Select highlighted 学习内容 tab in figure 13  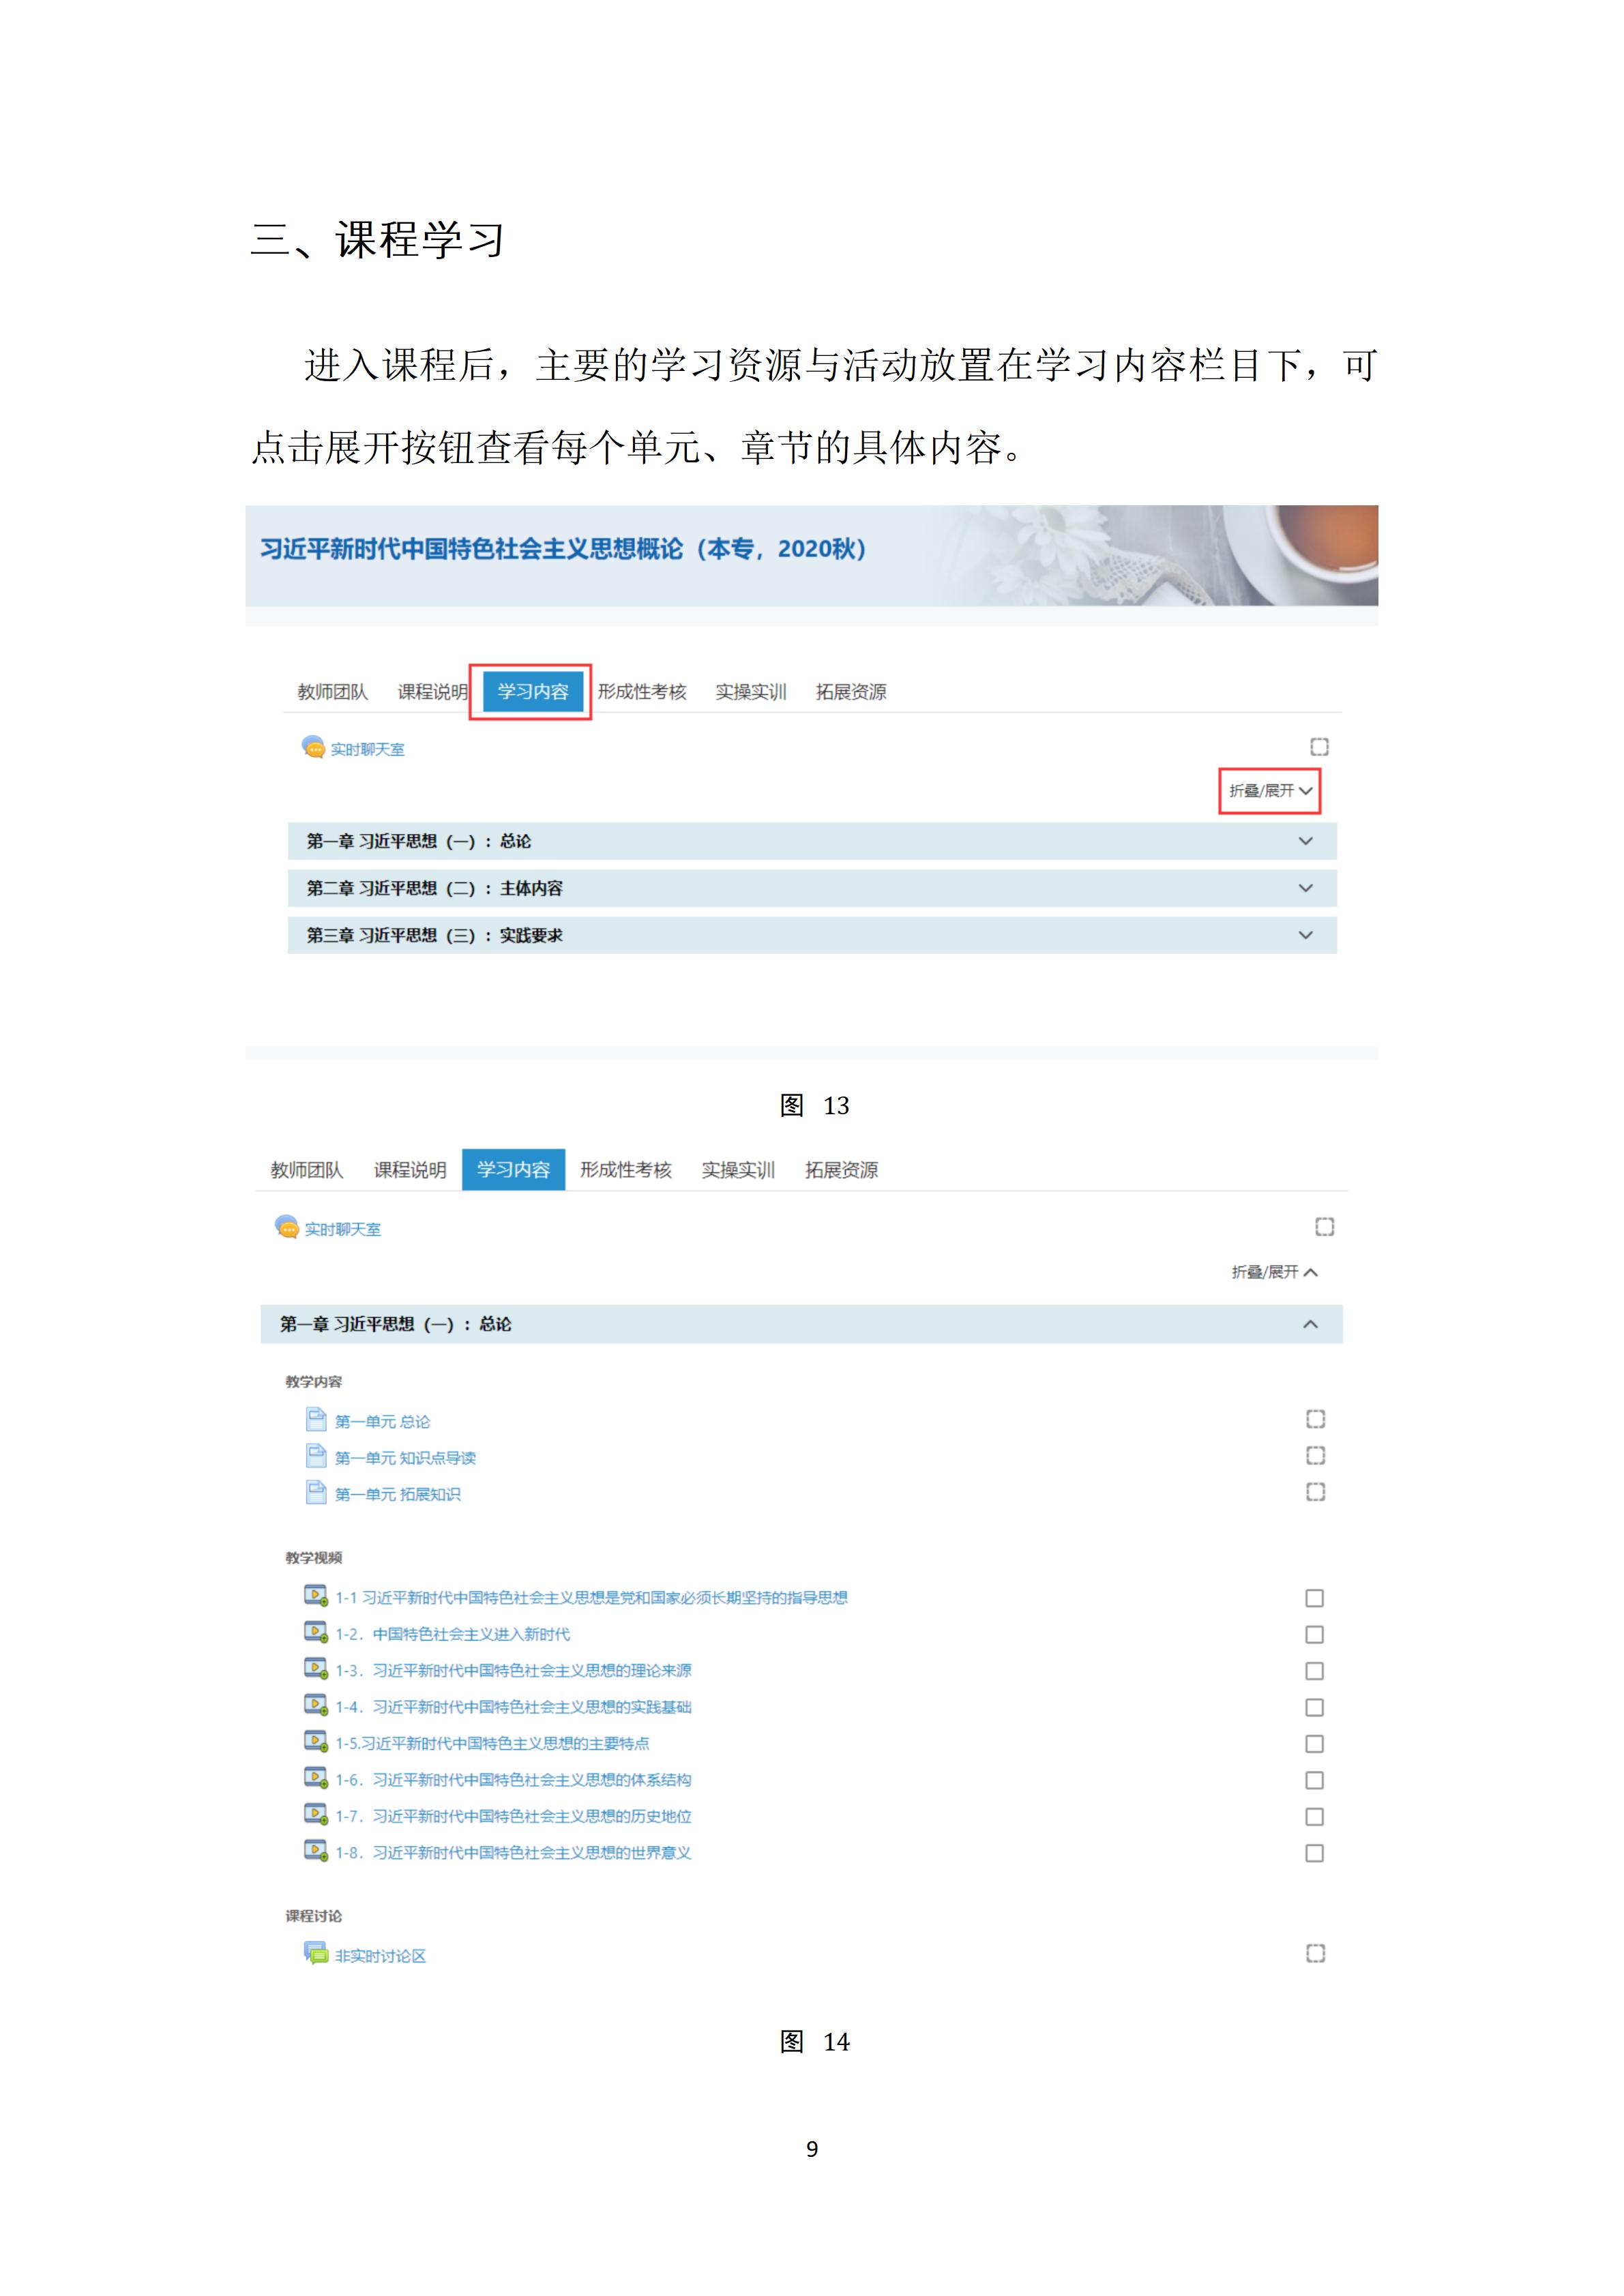(x=533, y=692)
